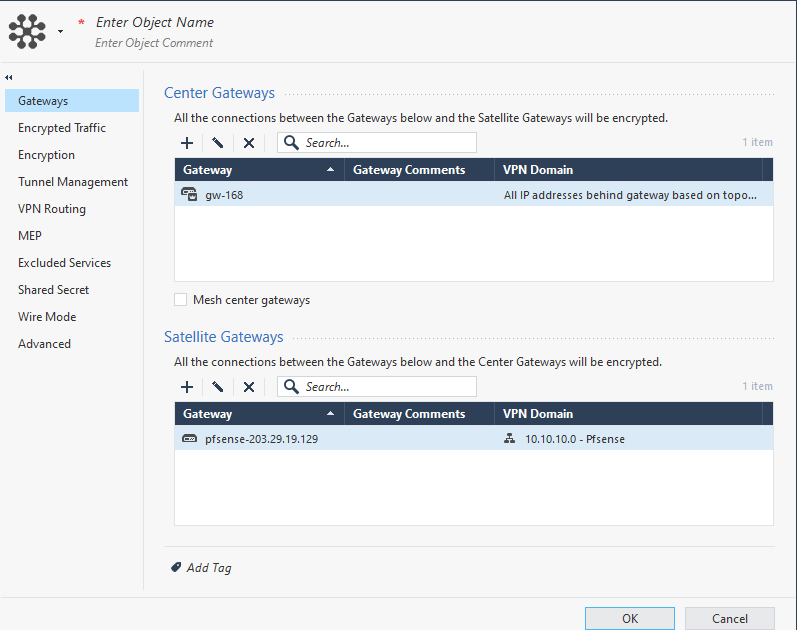This screenshot has height=630, width=797.
Task: Open dropdown arrow next to community icon
Action: (x=60, y=32)
